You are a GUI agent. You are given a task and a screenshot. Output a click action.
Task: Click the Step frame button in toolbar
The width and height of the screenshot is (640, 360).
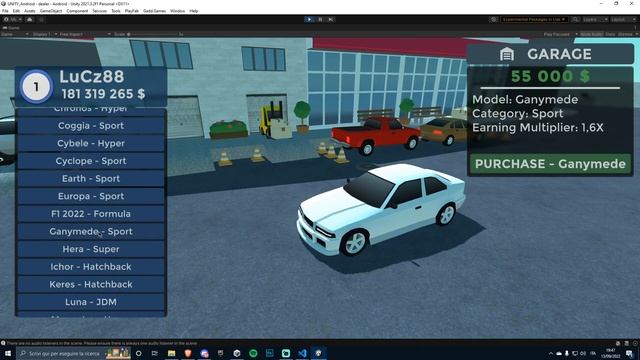pos(331,19)
